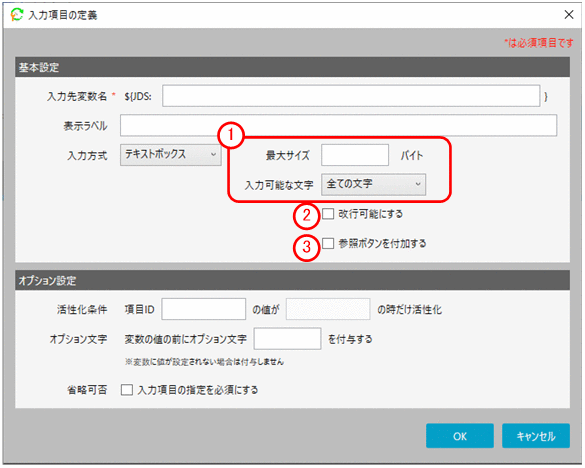Click the キャンセル button
585x468 pixels.
coord(536,436)
